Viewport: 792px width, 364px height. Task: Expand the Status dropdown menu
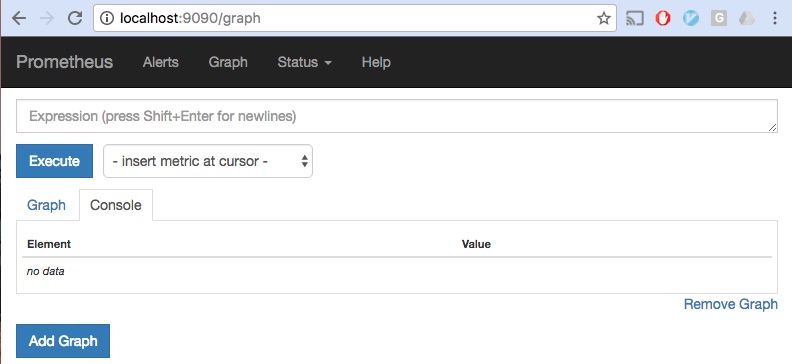(x=304, y=62)
